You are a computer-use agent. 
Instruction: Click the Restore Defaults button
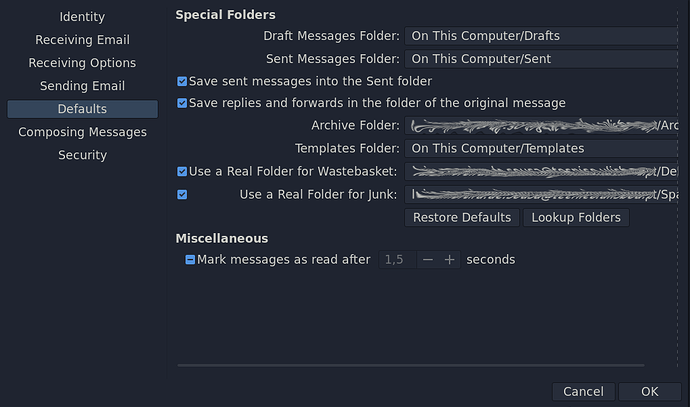coord(462,218)
